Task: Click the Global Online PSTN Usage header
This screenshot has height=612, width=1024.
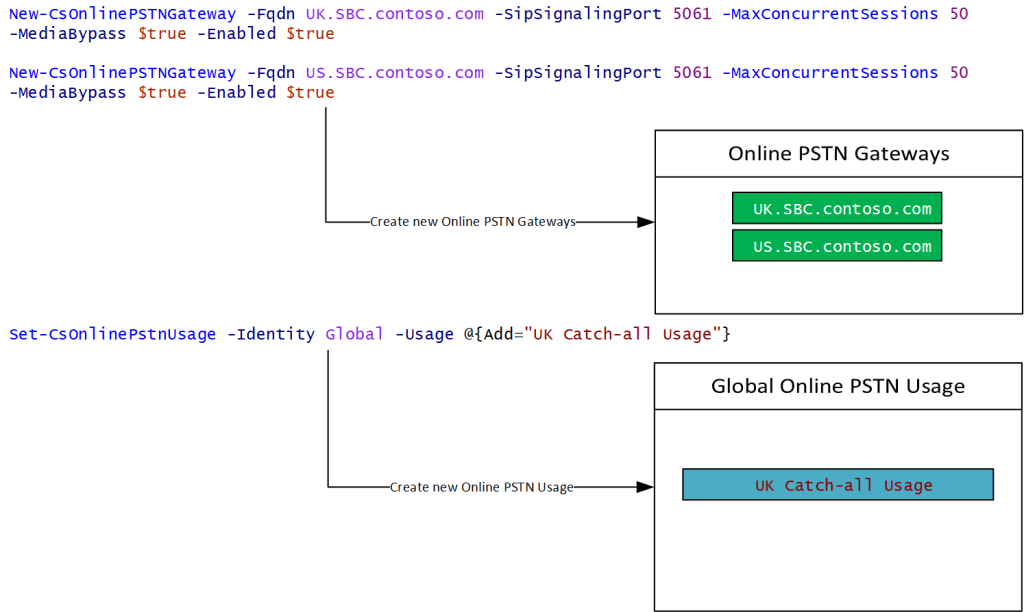Action: (x=838, y=386)
